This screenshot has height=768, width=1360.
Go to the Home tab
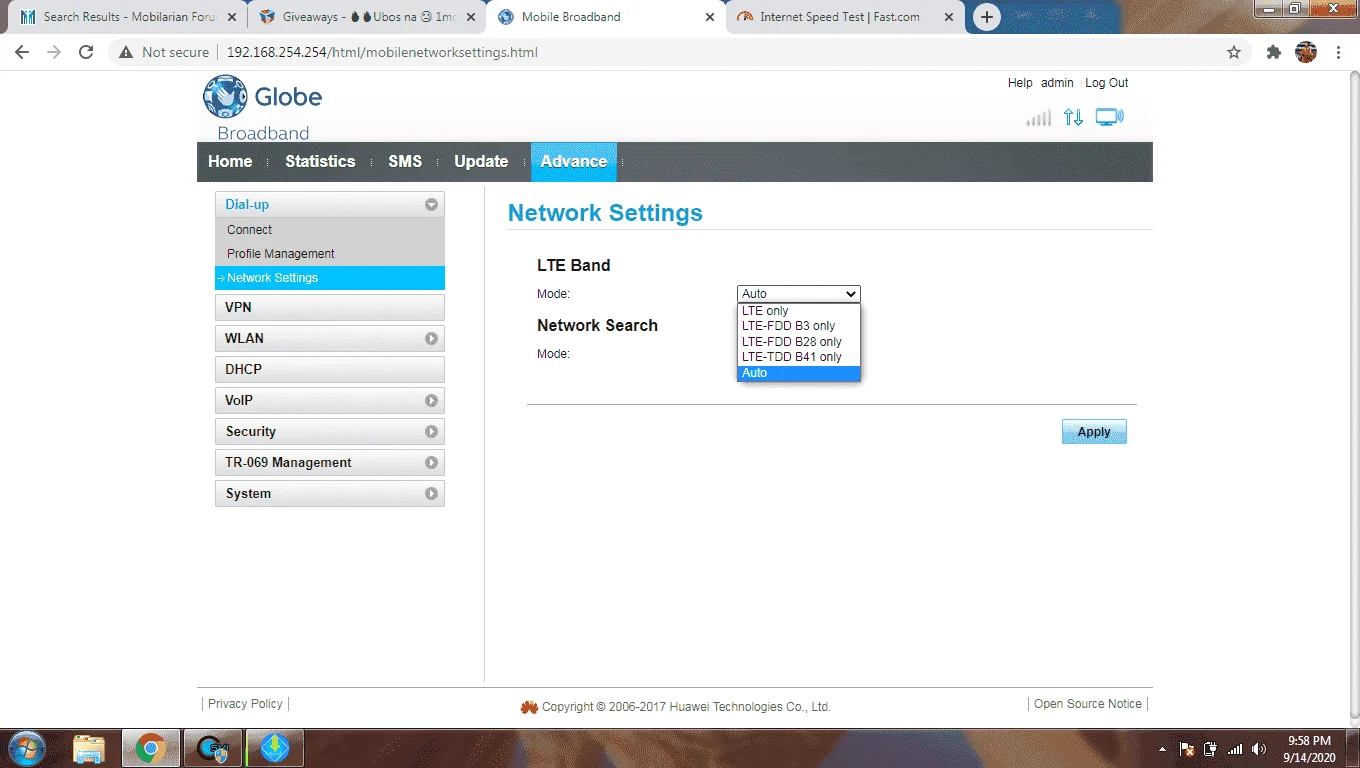(230, 161)
